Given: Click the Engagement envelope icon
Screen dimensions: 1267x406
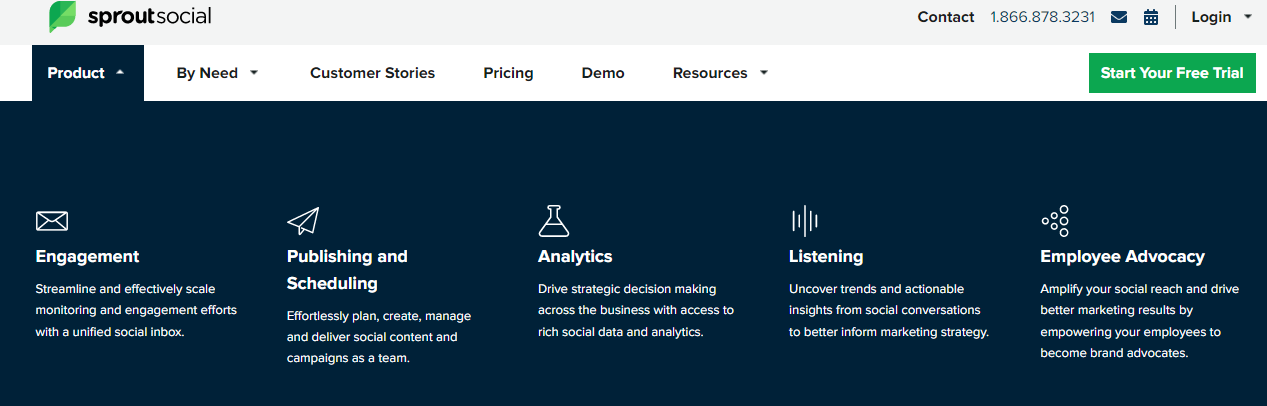Looking at the screenshot, I should 52,221.
